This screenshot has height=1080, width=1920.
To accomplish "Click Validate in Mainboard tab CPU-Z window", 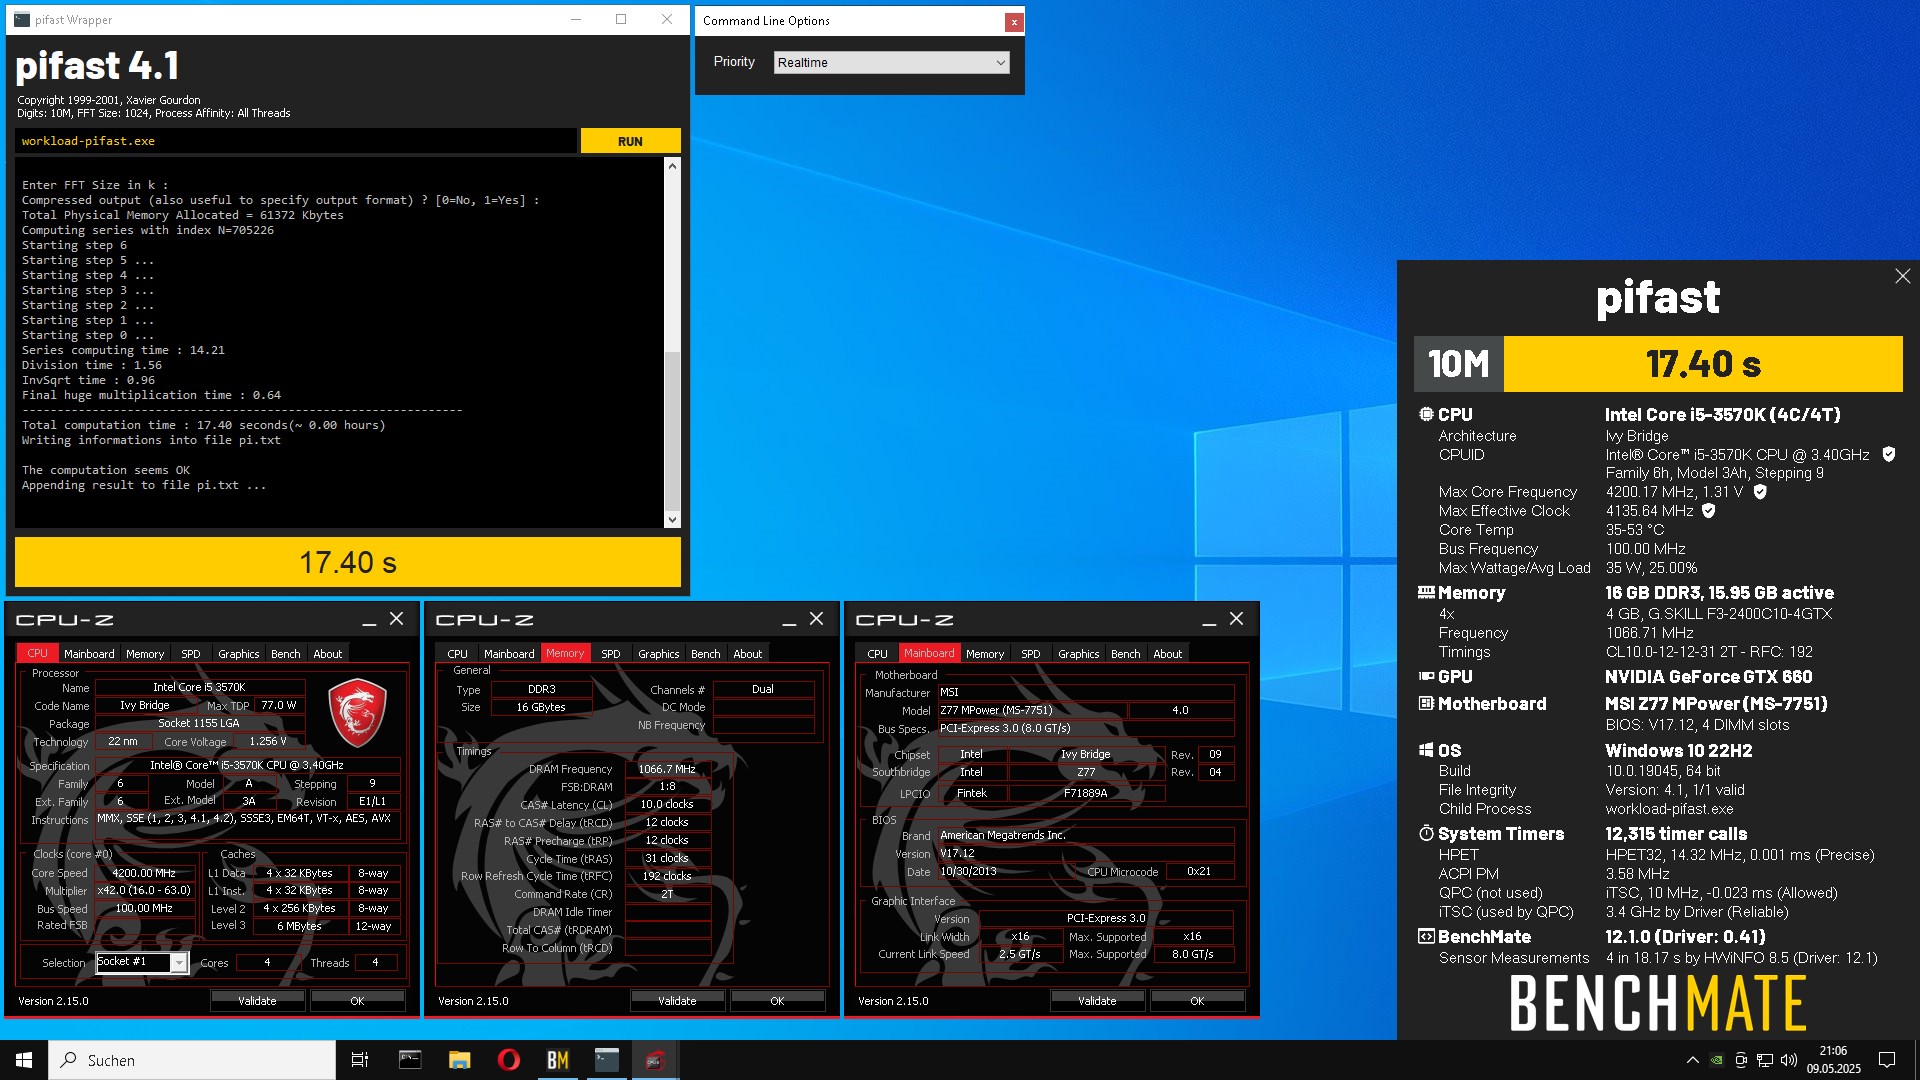I will [1097, 1000].
